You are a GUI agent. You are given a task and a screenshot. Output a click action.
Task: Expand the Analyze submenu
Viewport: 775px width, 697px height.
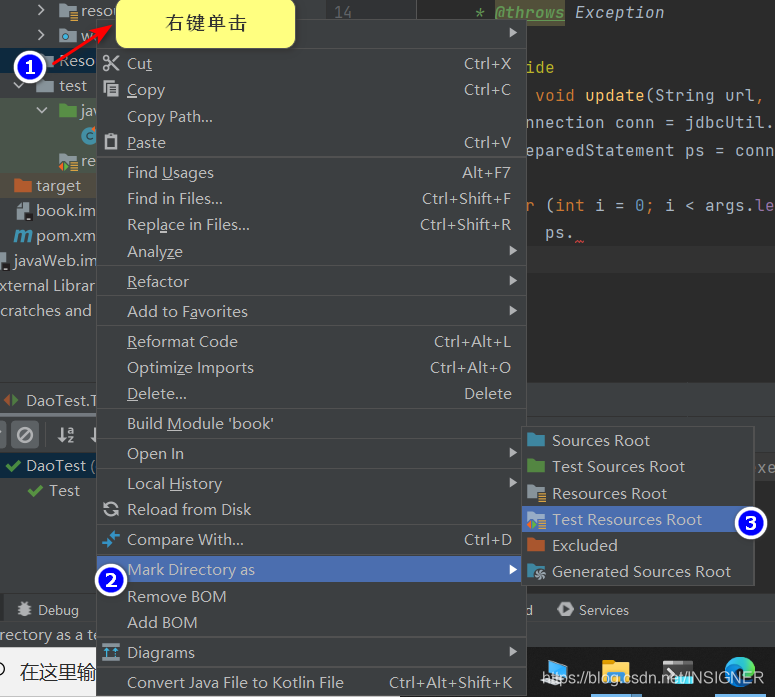pos(311,251)
